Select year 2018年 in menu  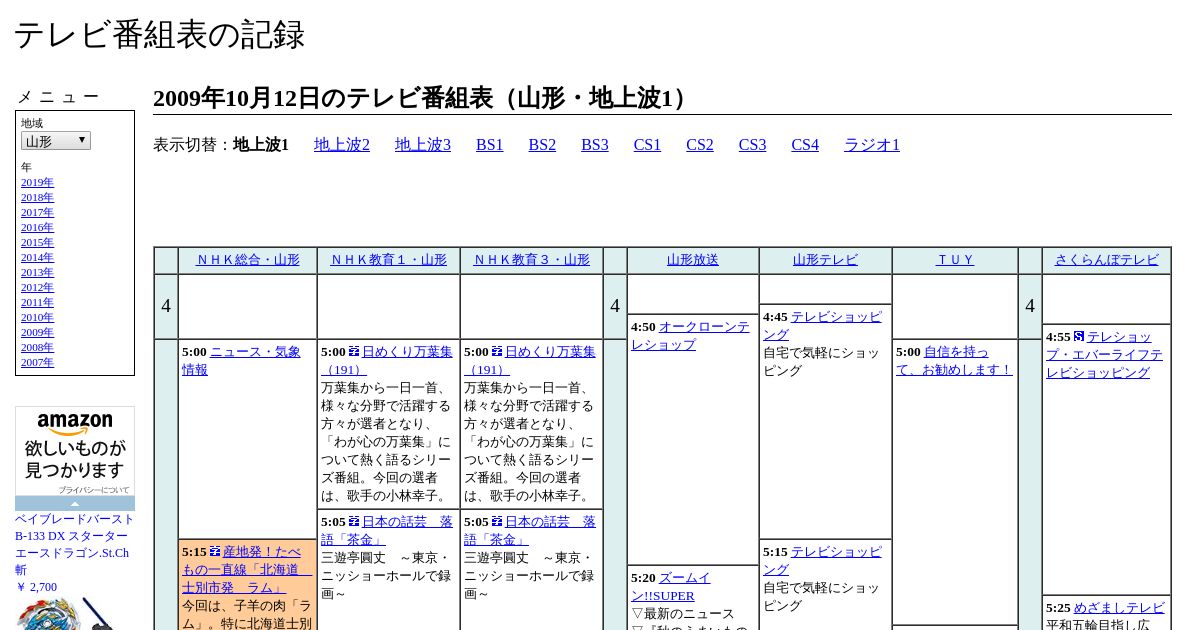(37, 198)
